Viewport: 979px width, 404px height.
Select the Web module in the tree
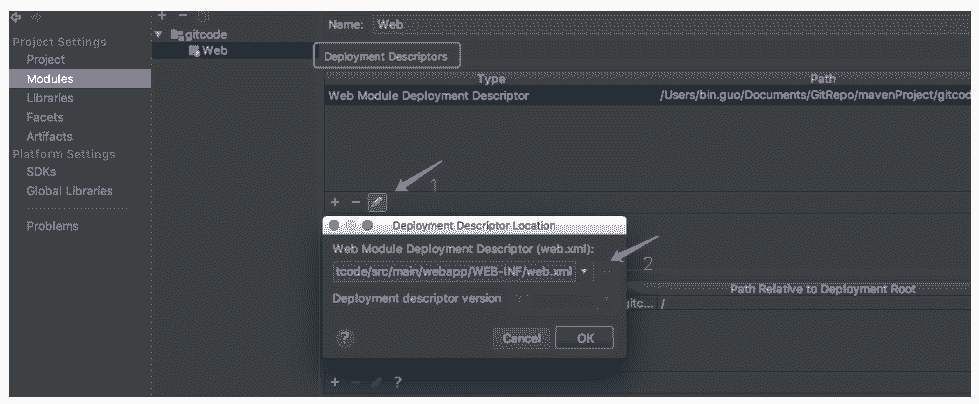point(213,51)
